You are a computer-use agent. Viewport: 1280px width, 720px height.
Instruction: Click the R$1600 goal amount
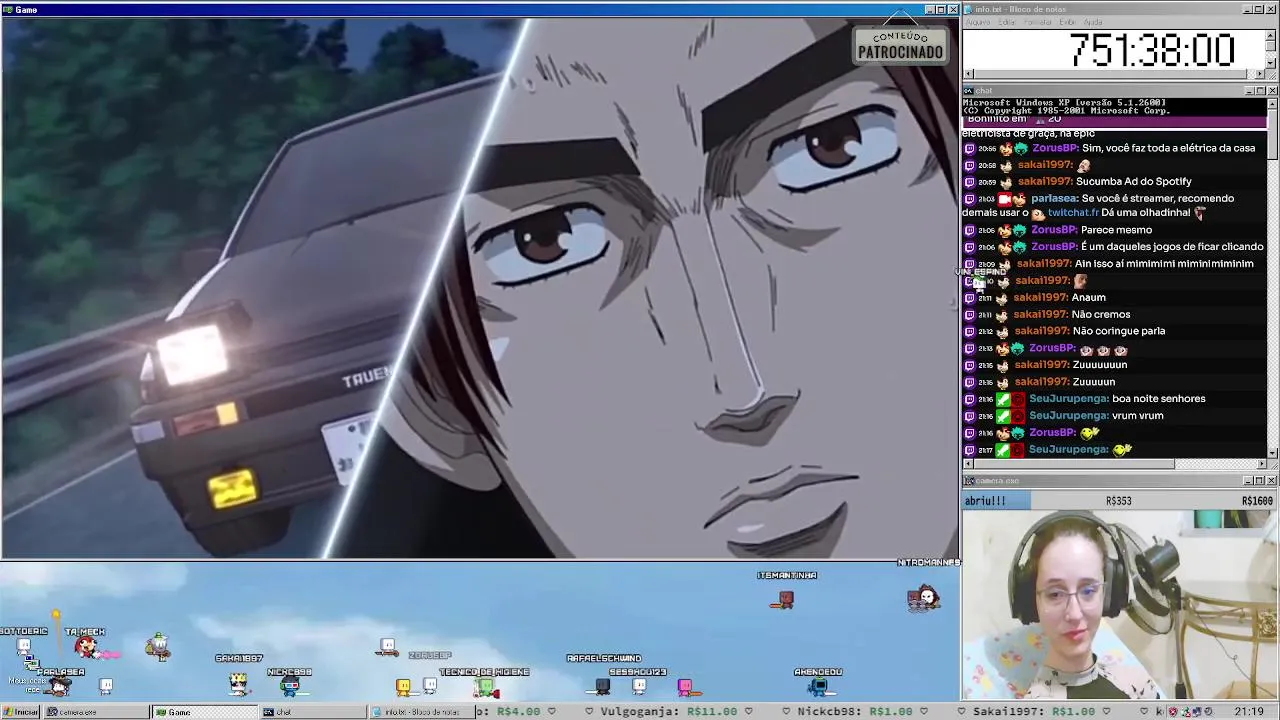(x=1259, y=501)
